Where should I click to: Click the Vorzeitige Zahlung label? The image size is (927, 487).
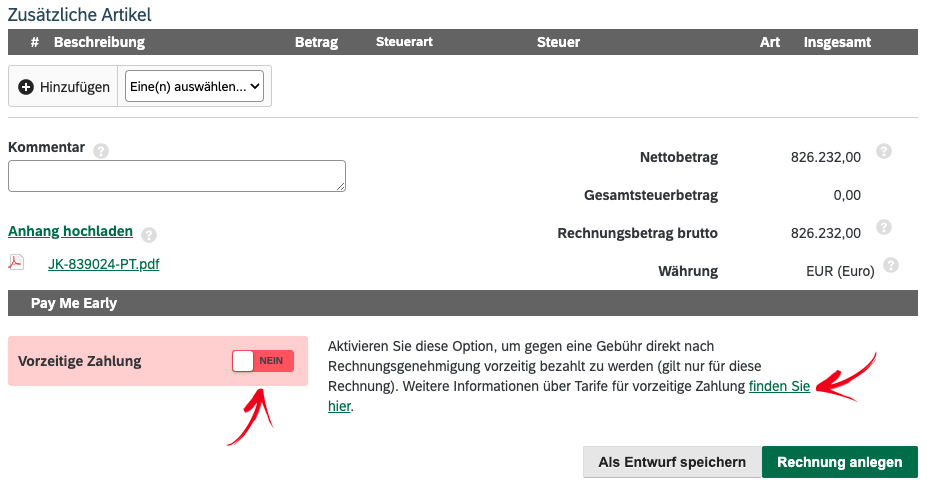pos(80,361)
